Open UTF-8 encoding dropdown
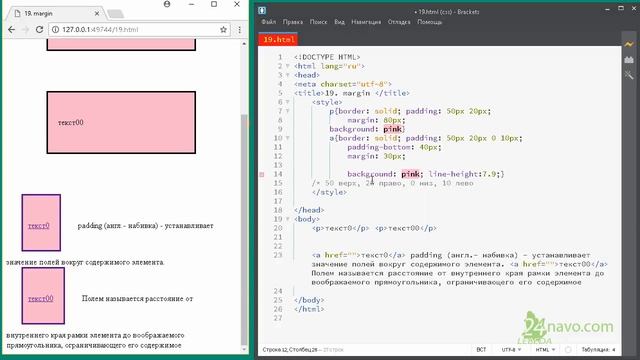Image resolution: width=640 pixels, height=360 pixels. [511, 350]
